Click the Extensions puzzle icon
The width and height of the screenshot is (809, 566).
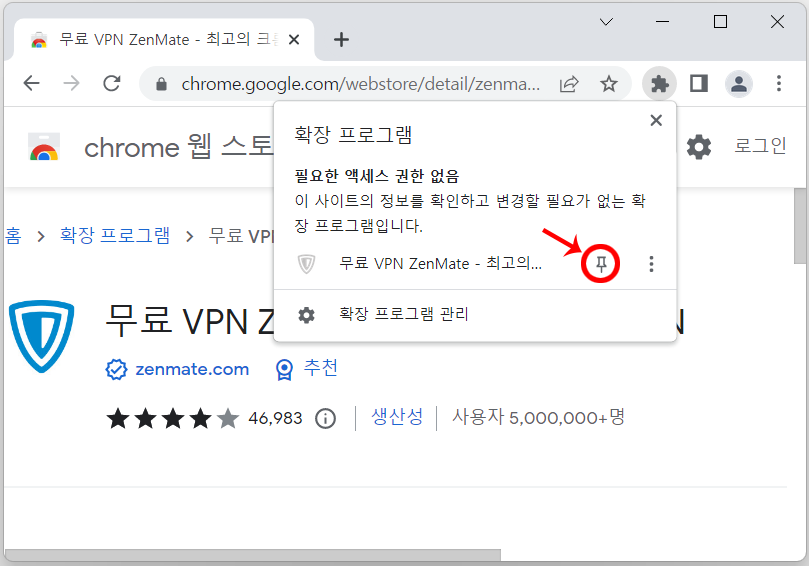point(659,84)
